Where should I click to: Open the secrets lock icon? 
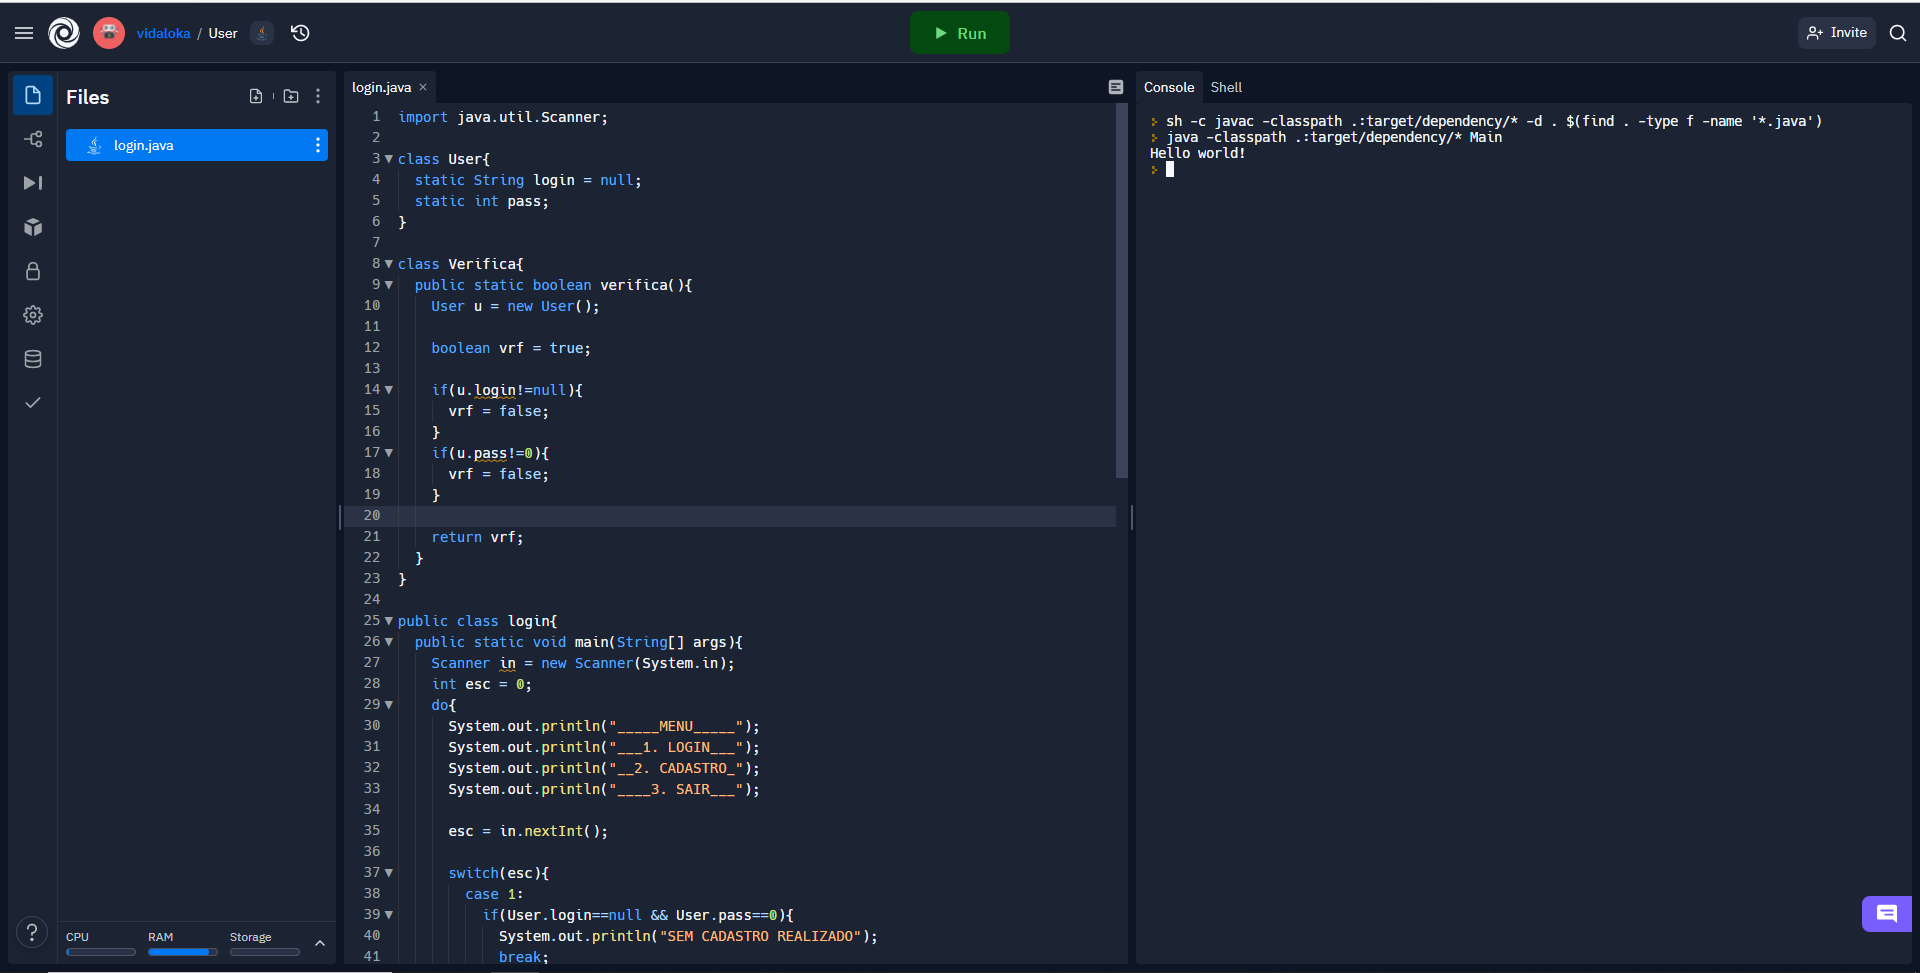pyautogui.click(x=33, y=271)
